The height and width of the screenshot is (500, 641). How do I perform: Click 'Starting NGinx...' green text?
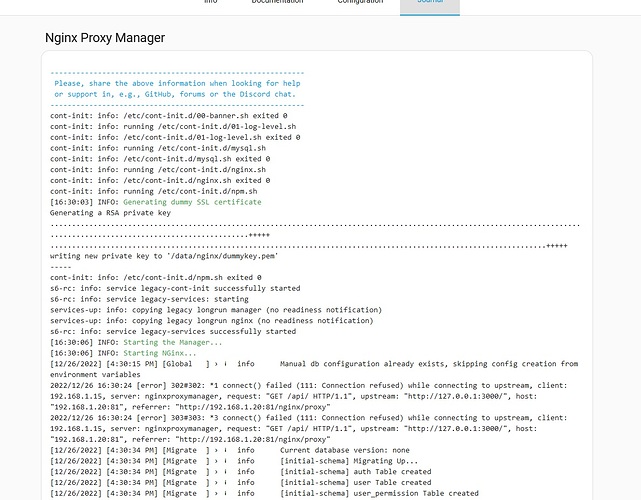[x=160, y=353]
